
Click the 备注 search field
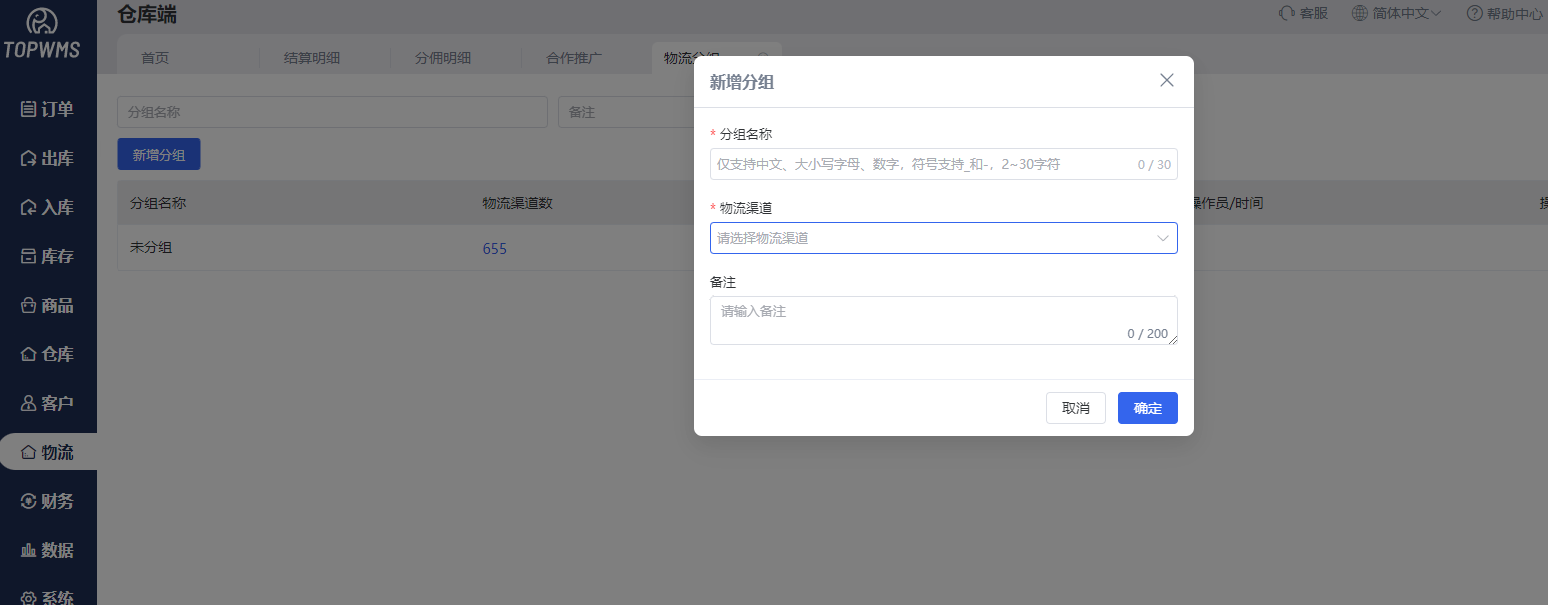click(x=626, y=112)
